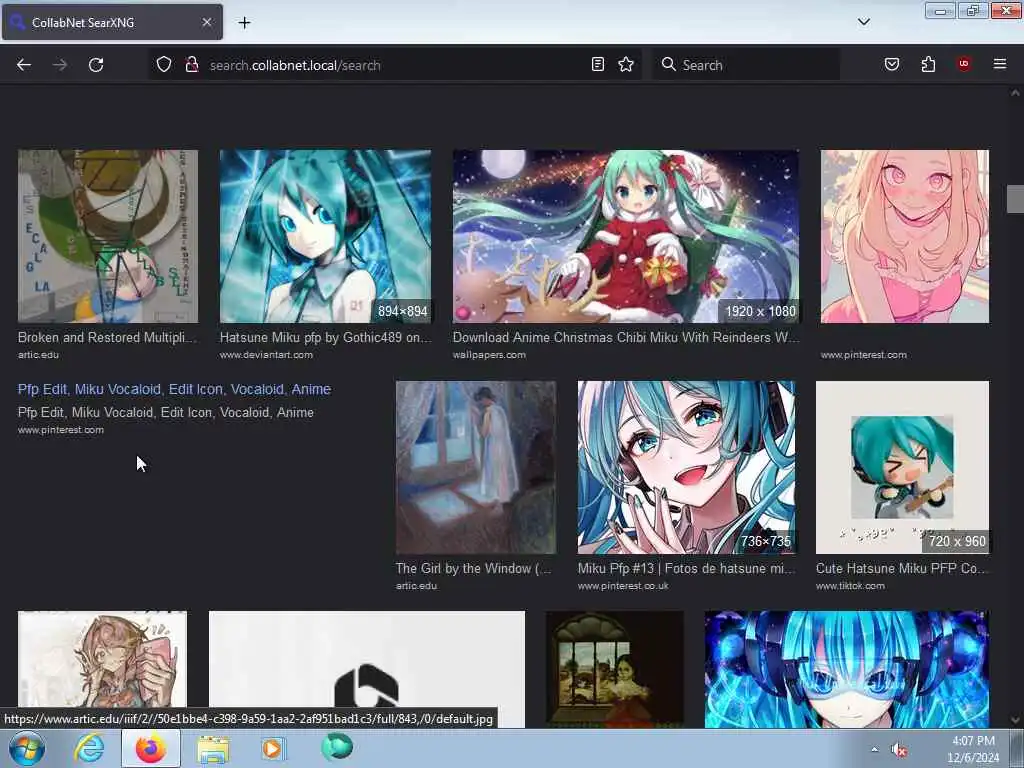This screenshot has height=768, width=1024.
Task: Open the Windows Start button
Action: (27, 748)
